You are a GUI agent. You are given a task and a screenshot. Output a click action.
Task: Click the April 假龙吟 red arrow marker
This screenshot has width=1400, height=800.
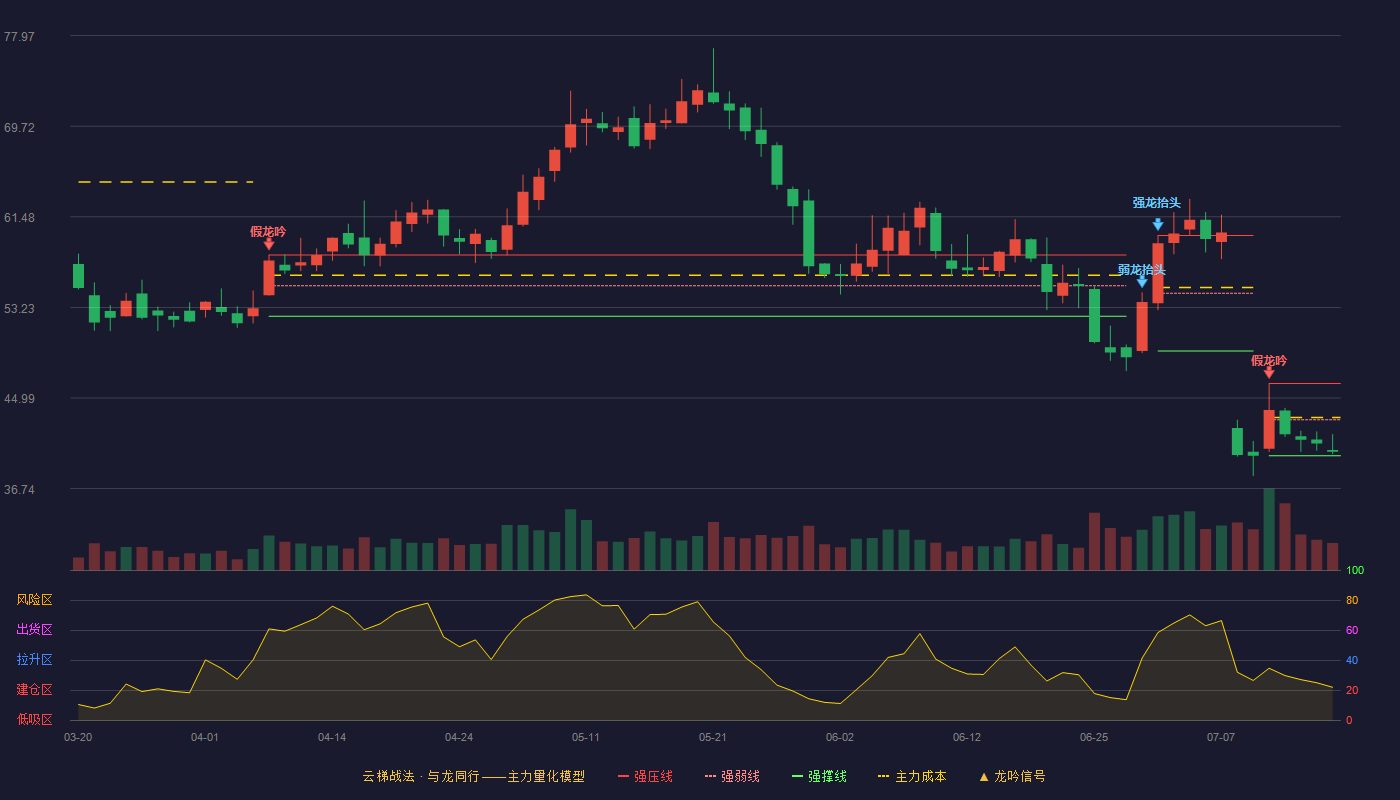(x=269, y=243)
